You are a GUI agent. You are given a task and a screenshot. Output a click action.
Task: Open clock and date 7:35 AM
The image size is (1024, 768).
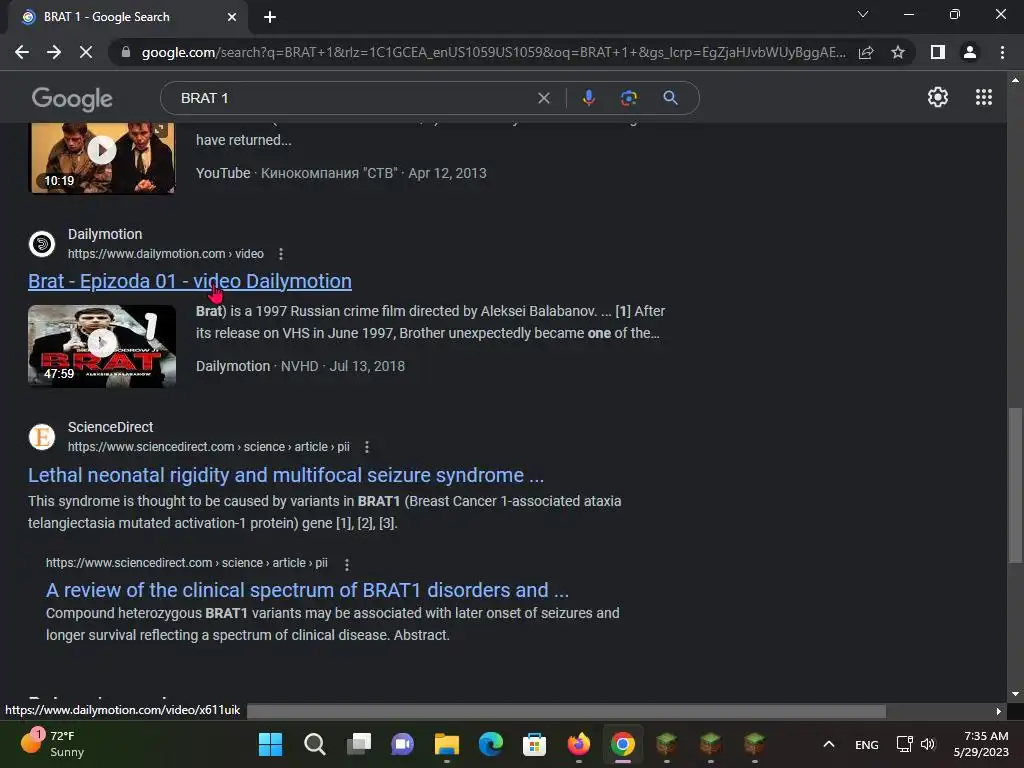981,744
